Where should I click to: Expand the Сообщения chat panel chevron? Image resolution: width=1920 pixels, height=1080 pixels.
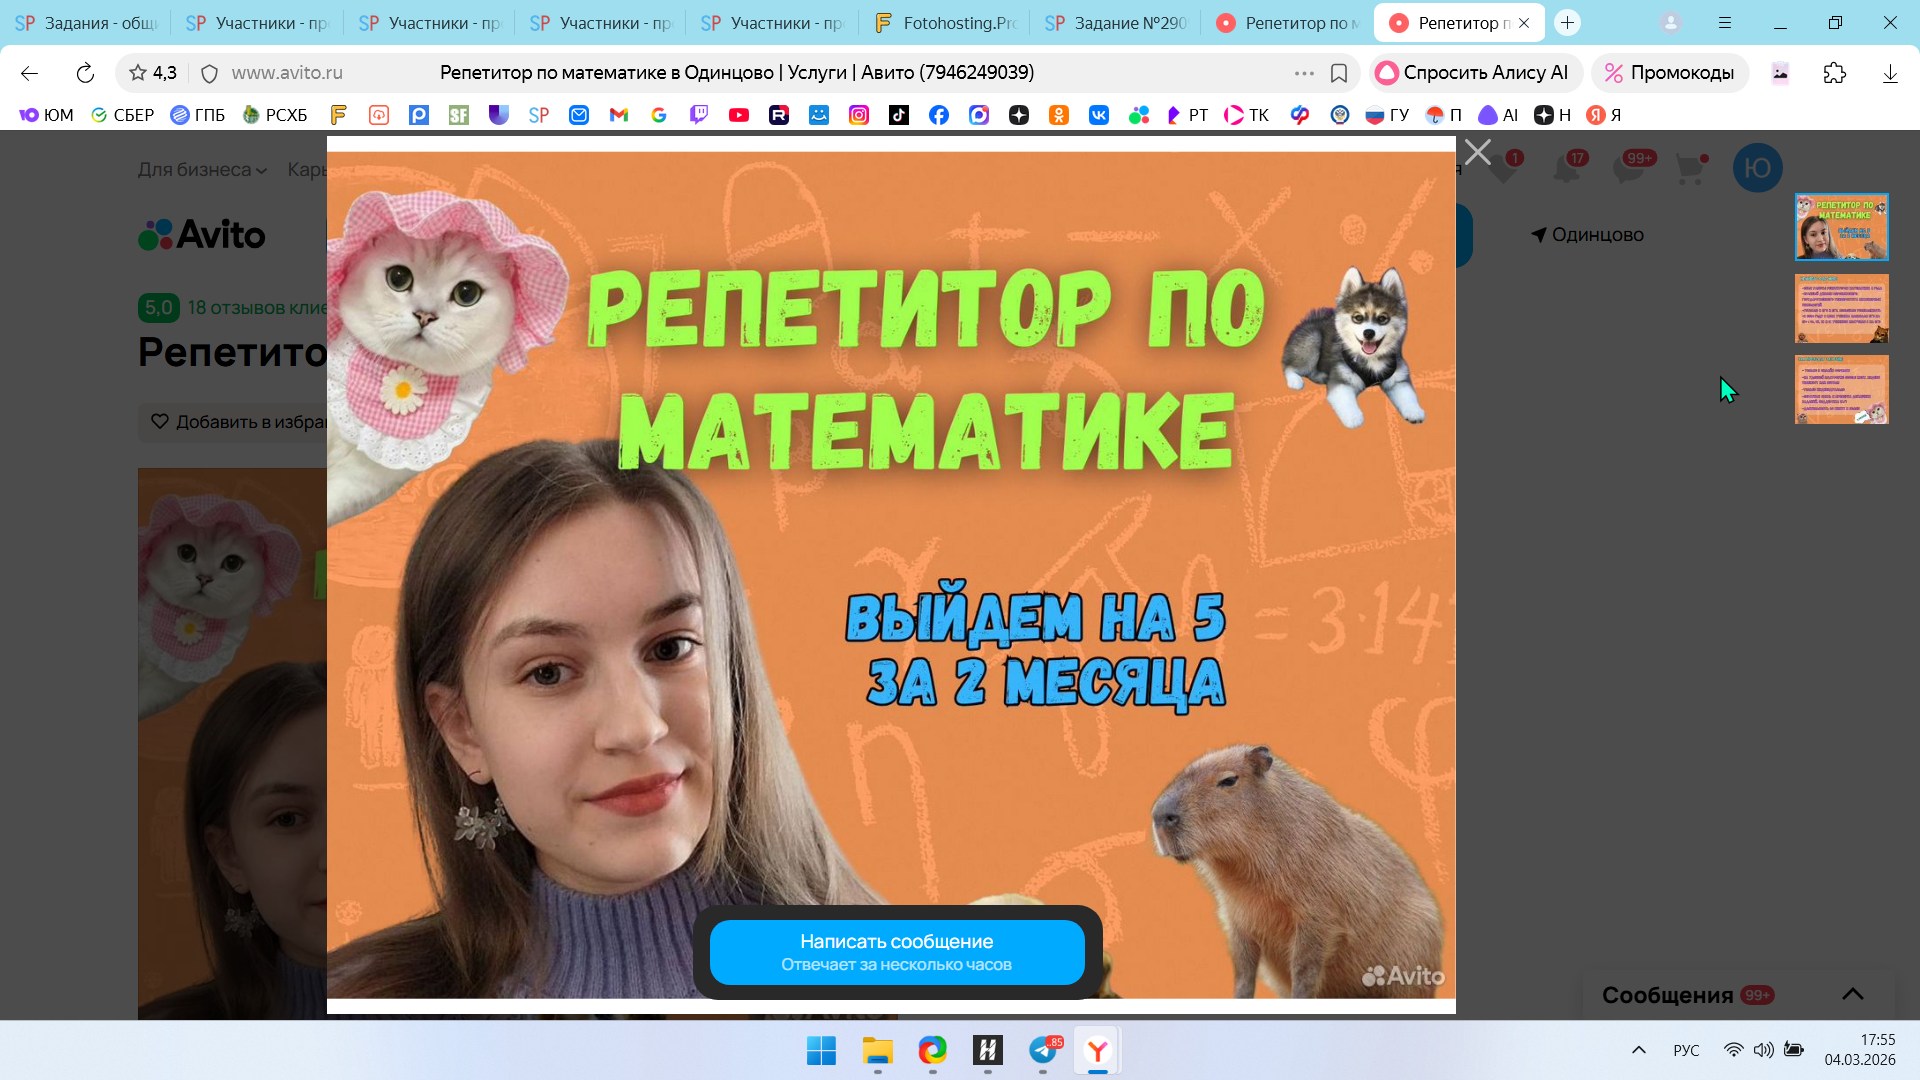pyautogui.click(x=1852, y=994)
